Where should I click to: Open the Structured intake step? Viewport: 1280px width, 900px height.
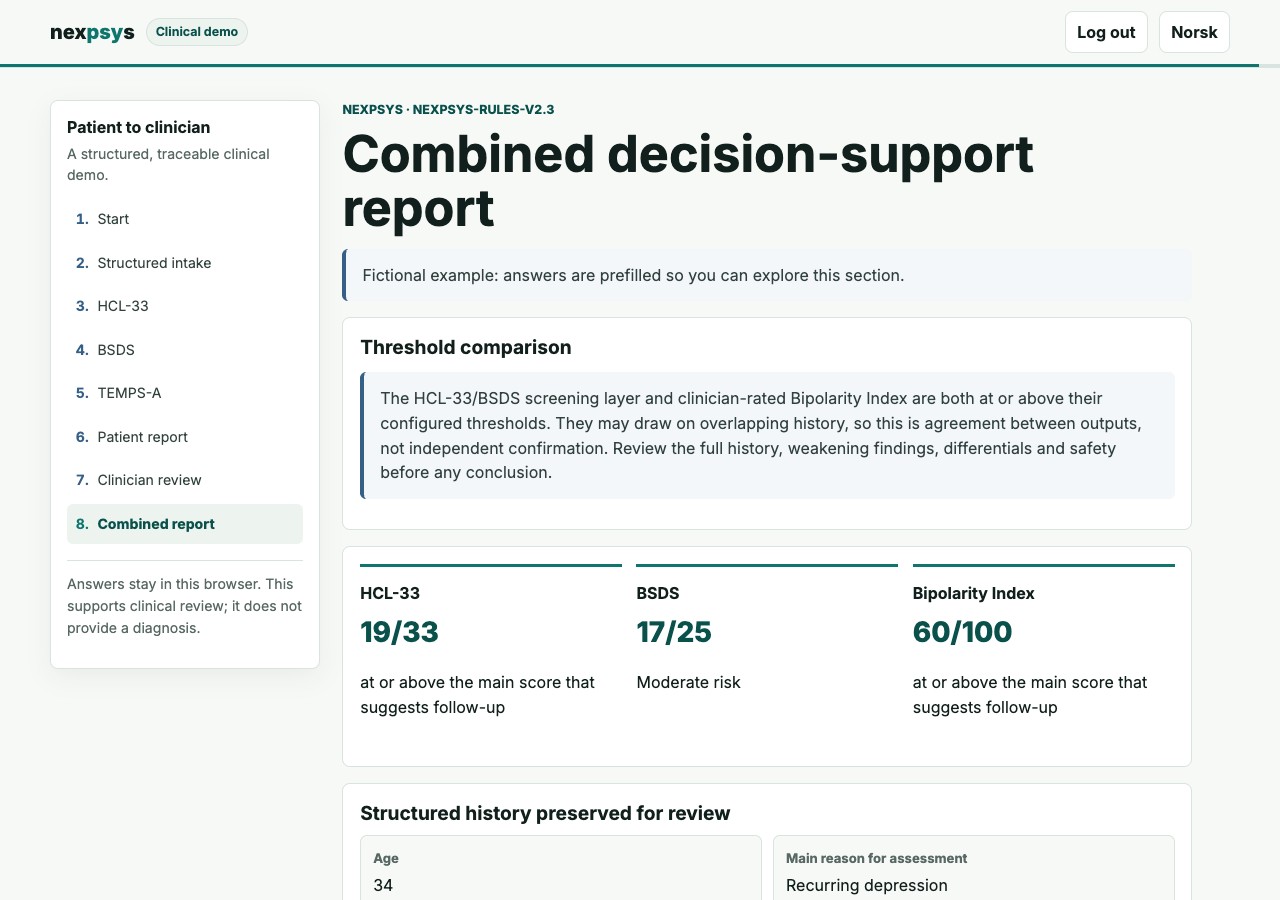185,263
